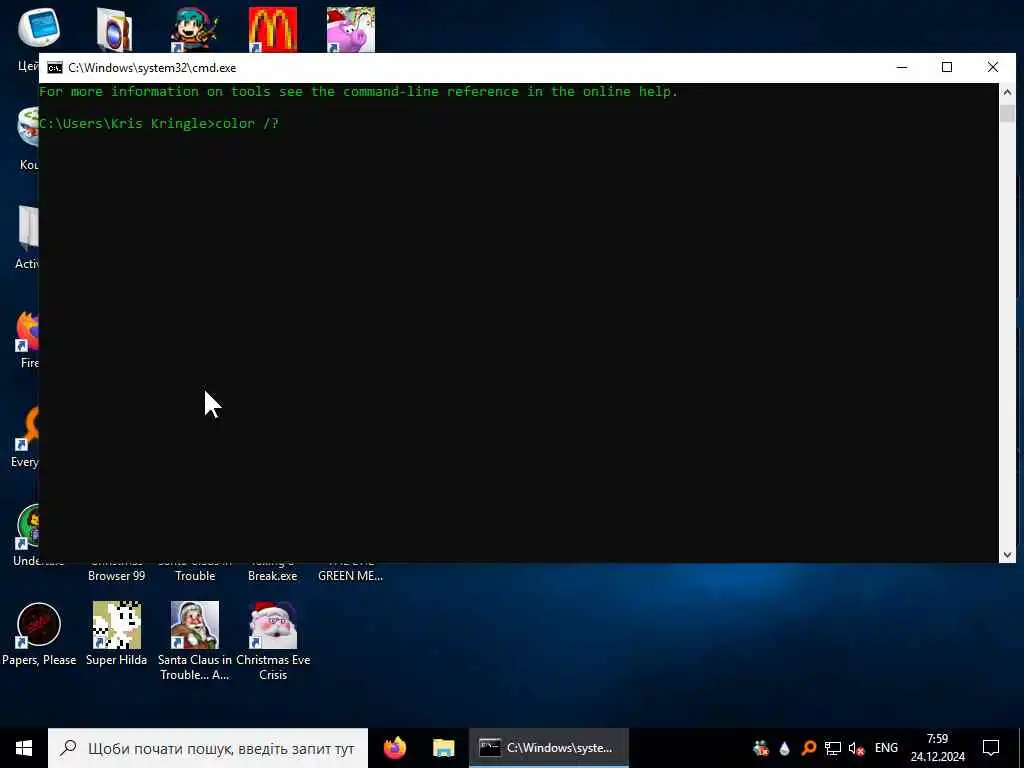Click the cmd scrollbar up arrow

(1007, 92)
